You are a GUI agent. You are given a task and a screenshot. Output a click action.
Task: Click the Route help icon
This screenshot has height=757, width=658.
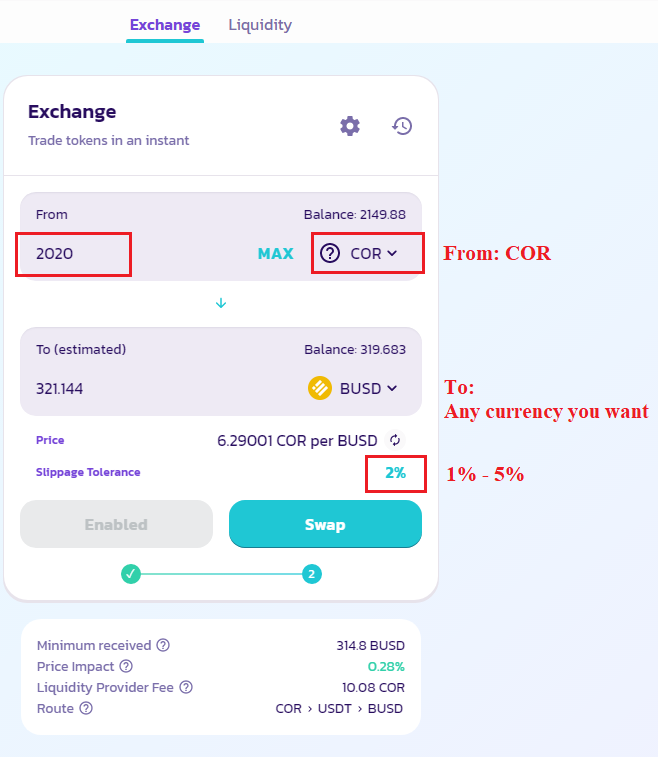[x=86, y=708]
